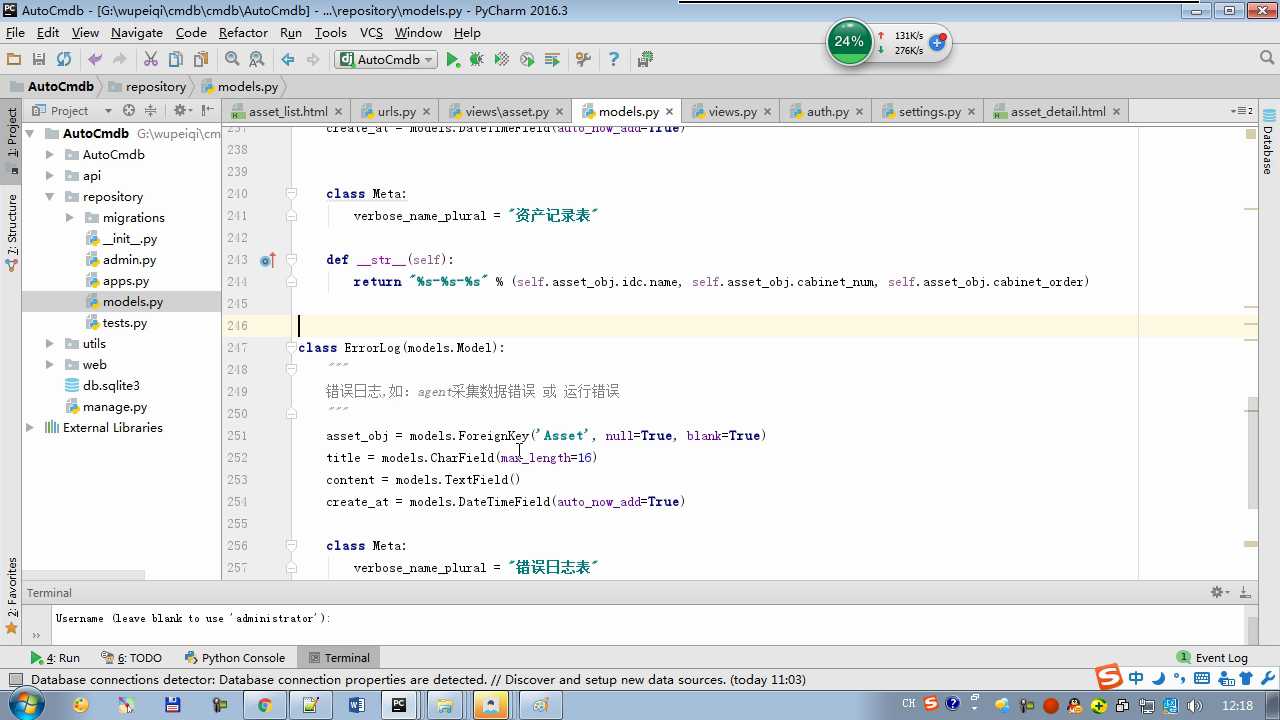Viewport: 1280px width, 720px height.
Task: Click the editor vertical scrollbar thumb
Action: click(1252, 453)
